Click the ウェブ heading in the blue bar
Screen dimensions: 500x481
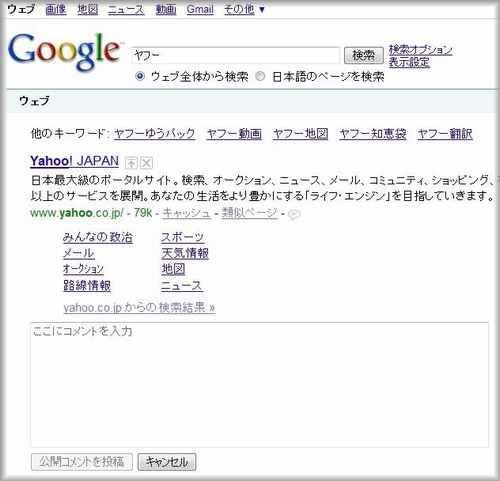pyautogui.click(x=34, y=101)
